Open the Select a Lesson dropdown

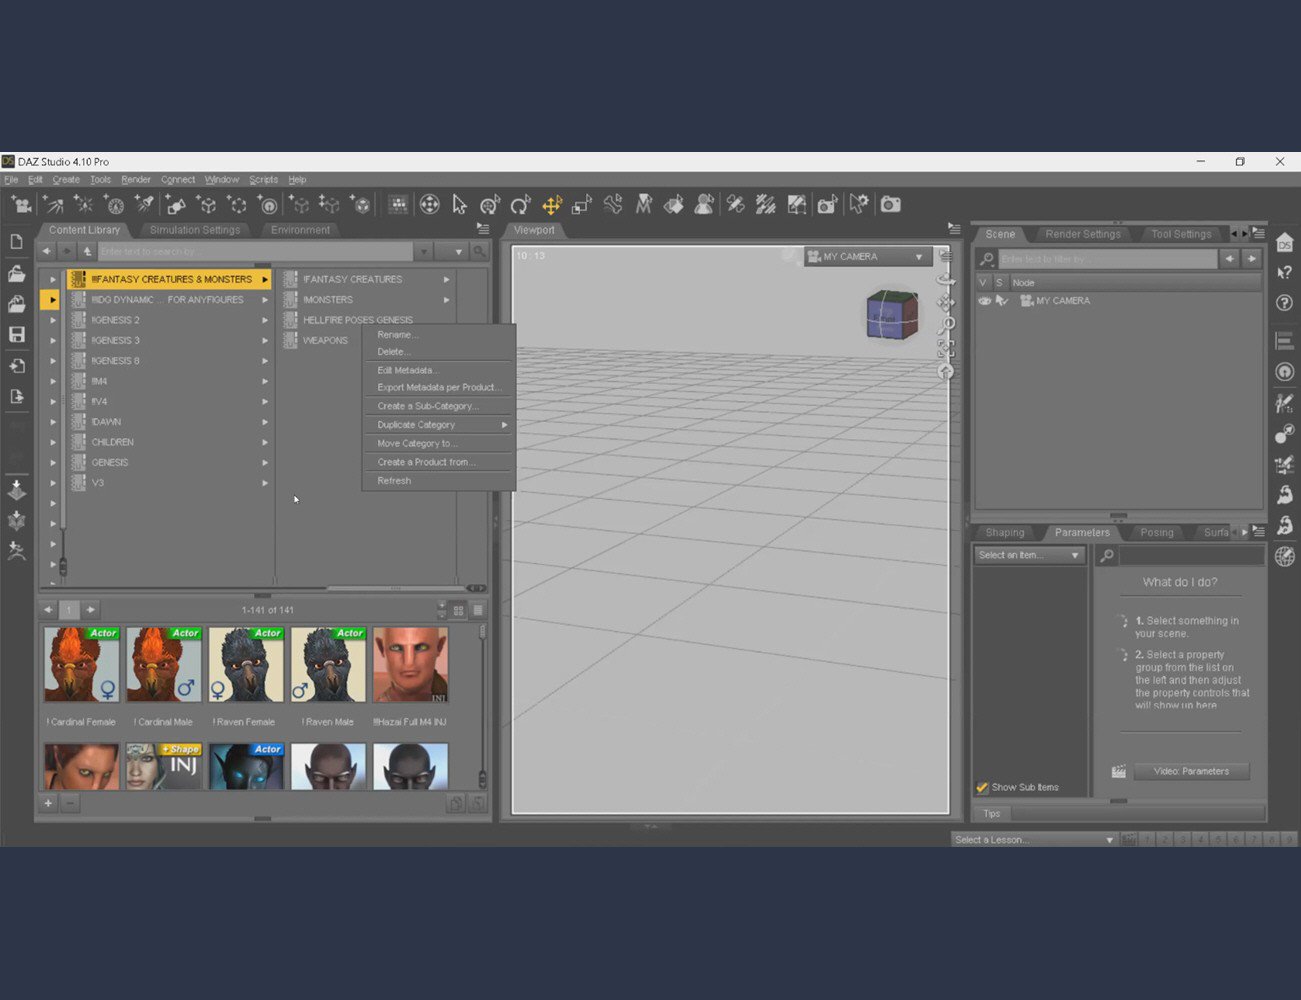[1034, 840]
